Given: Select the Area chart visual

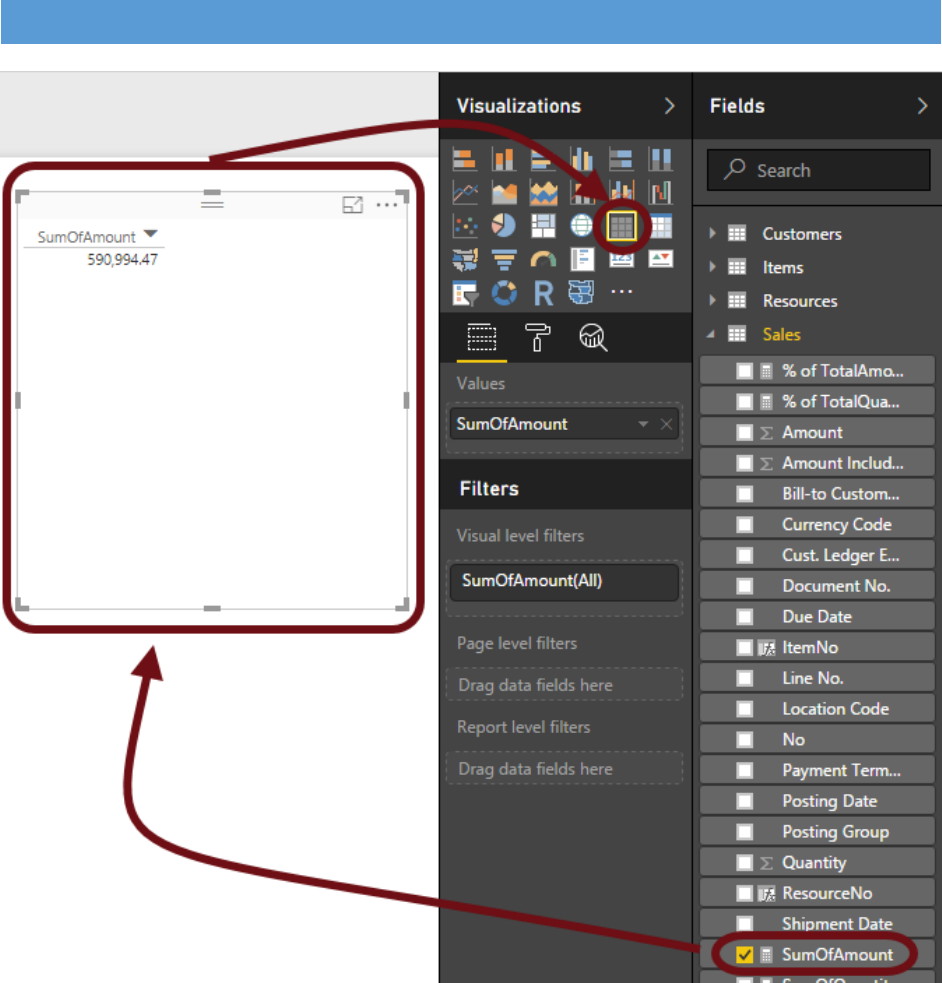Looking at the screenshot, I should 504,192.
